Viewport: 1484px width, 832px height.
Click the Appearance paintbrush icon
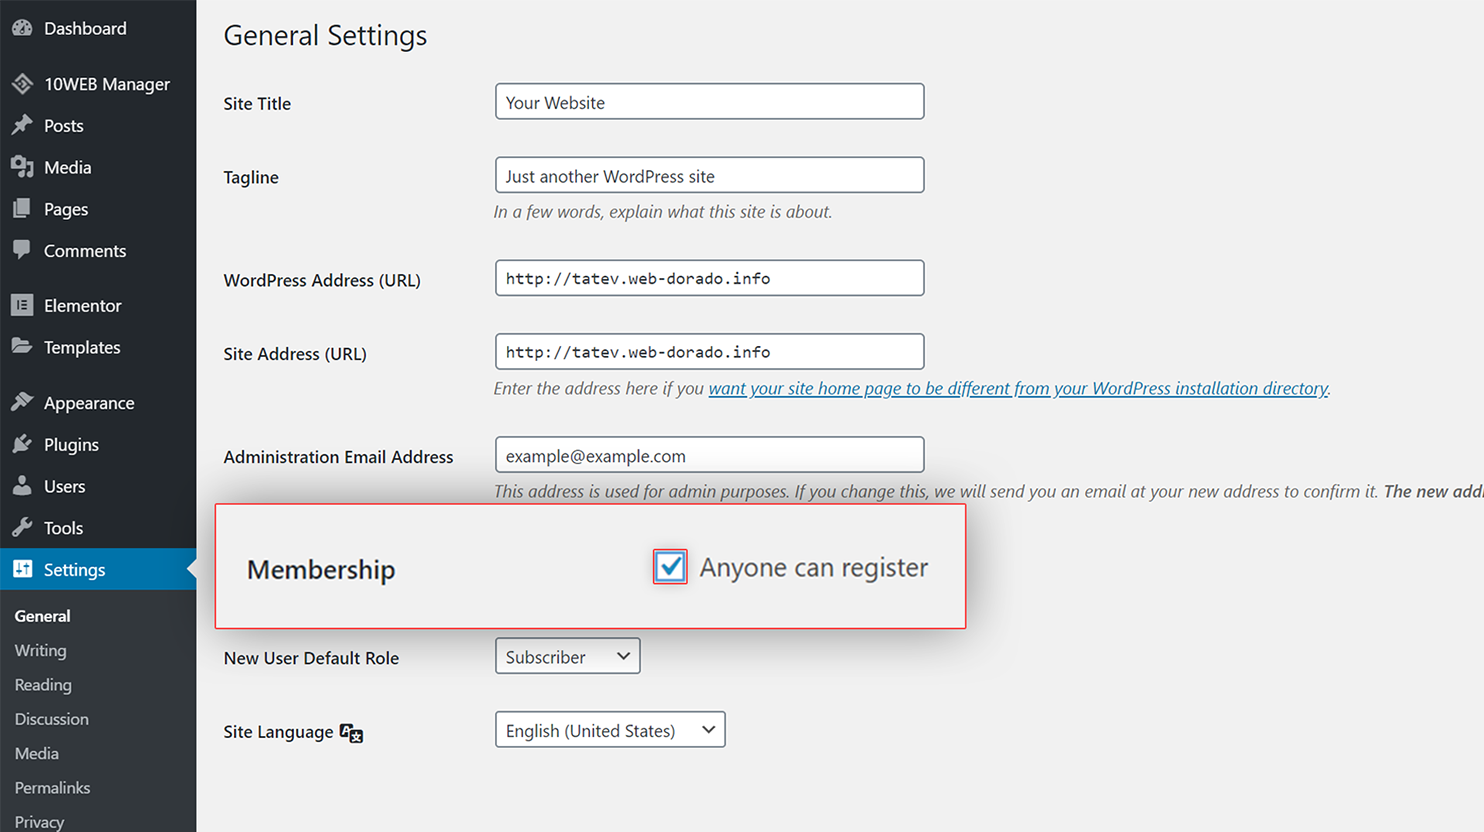tap(22, 402)
